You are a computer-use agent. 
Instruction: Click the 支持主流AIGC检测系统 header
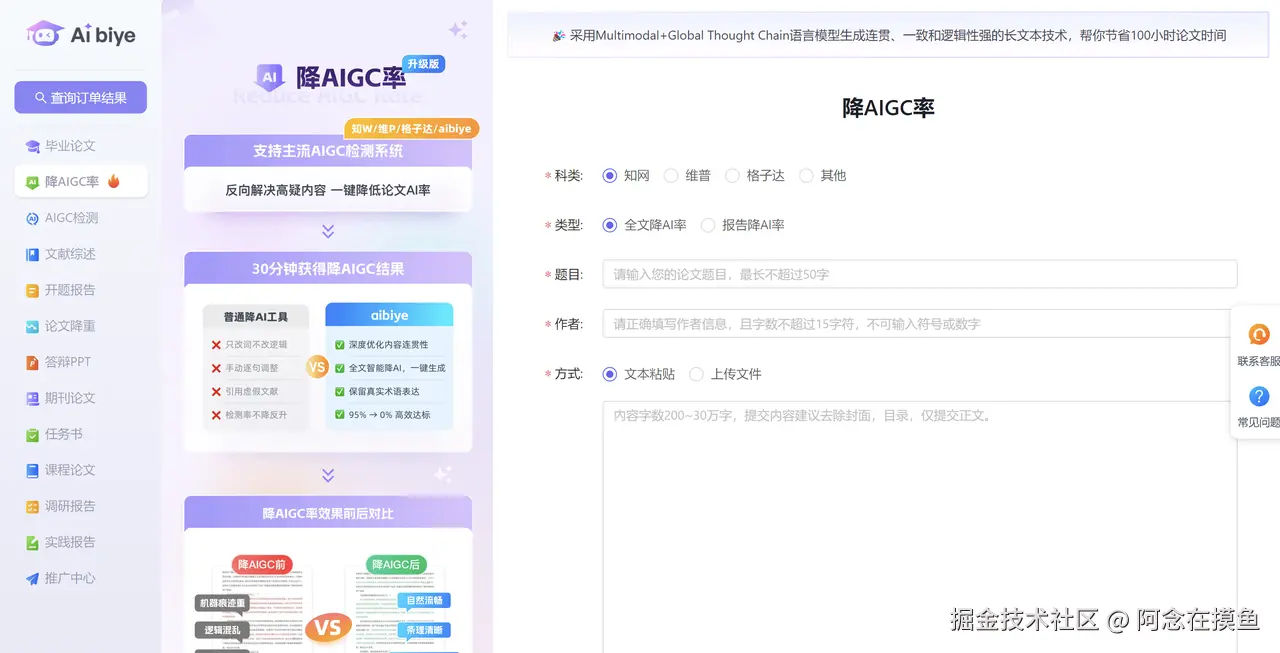tap(328, 151)
